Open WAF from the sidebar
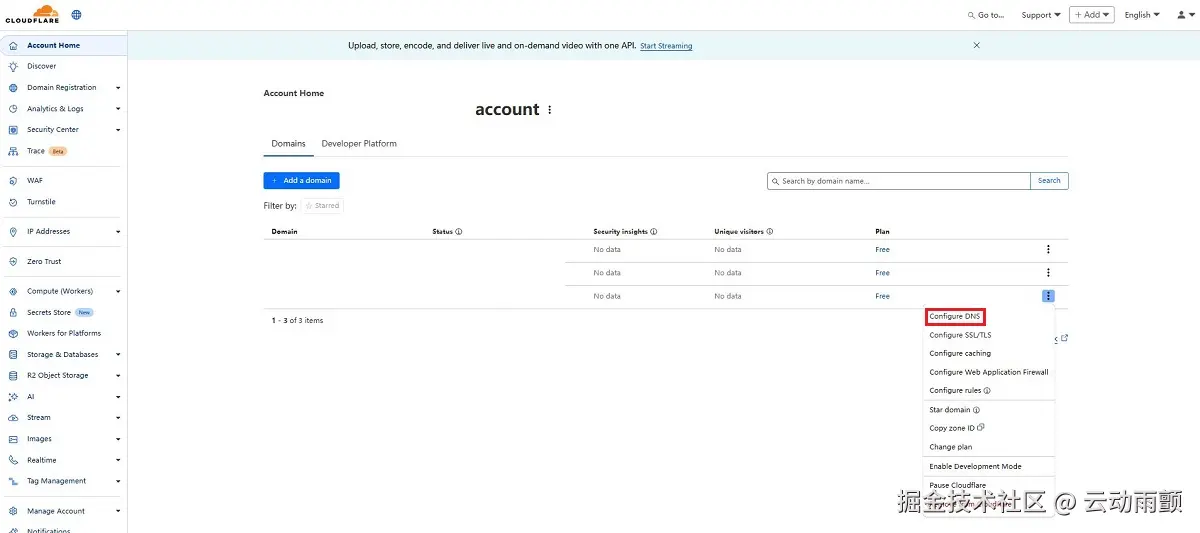Viewport: 1200px width, 533px height. pyautogui.click(x=35, y=181)
